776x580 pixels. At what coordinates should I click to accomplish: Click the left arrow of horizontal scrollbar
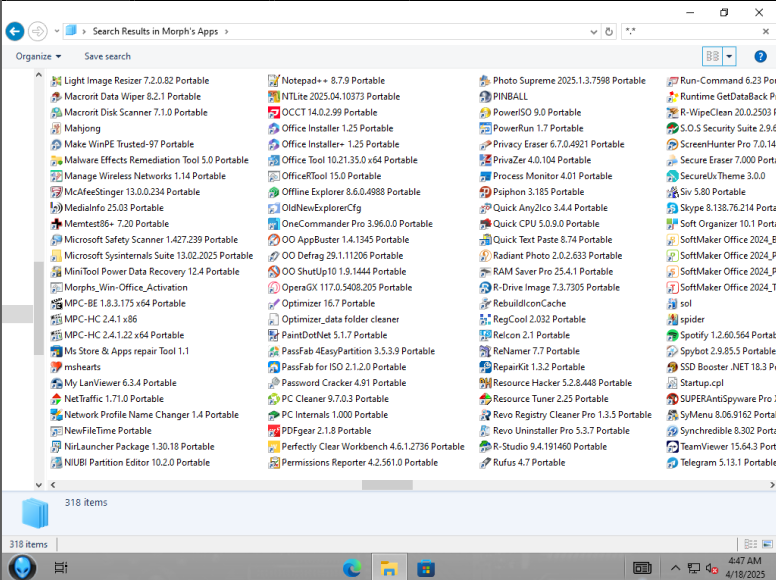coord(53,485)
